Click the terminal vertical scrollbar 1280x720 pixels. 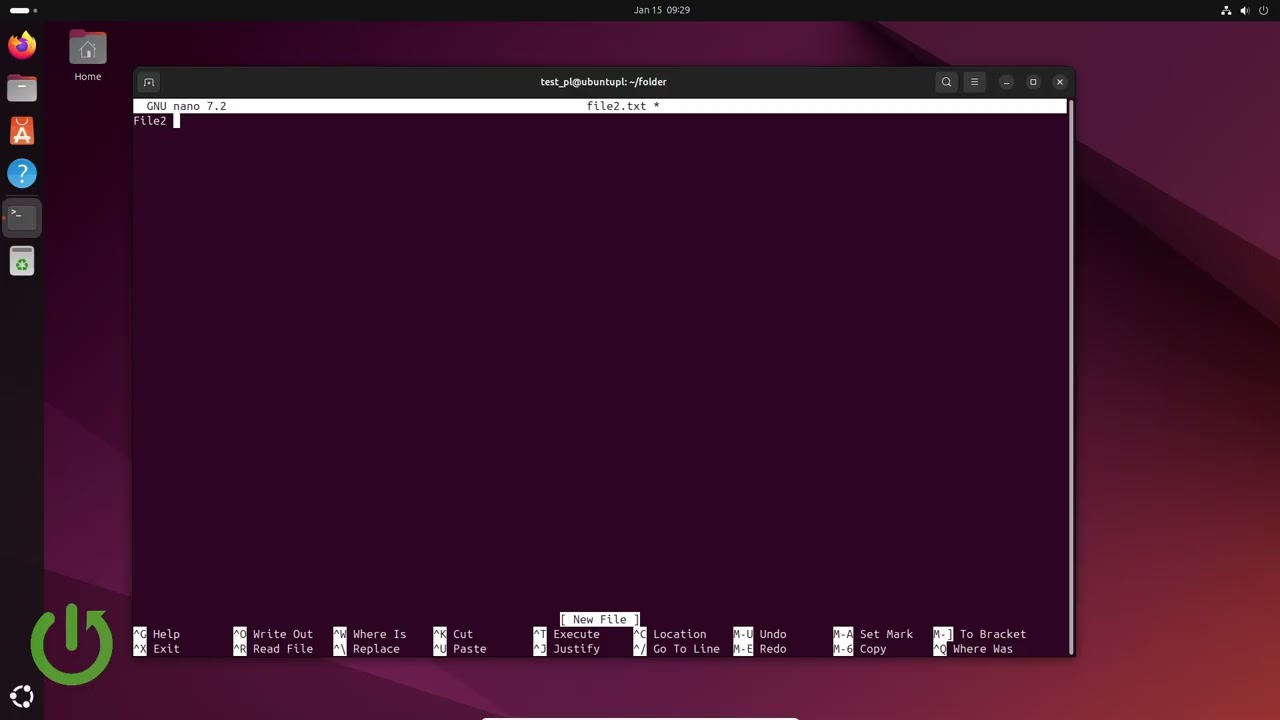1070,377
